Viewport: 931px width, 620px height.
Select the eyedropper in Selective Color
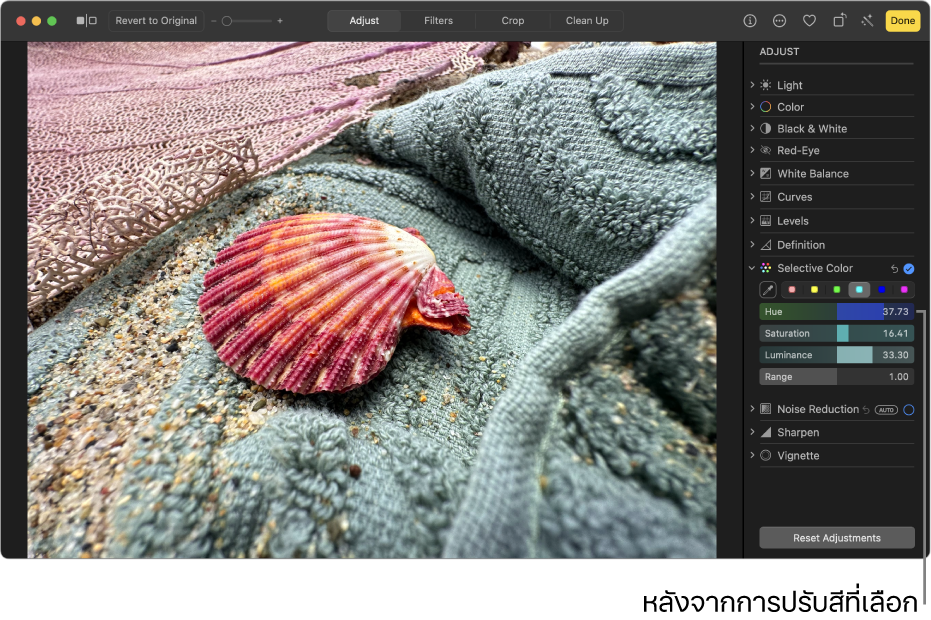(768, 289)
